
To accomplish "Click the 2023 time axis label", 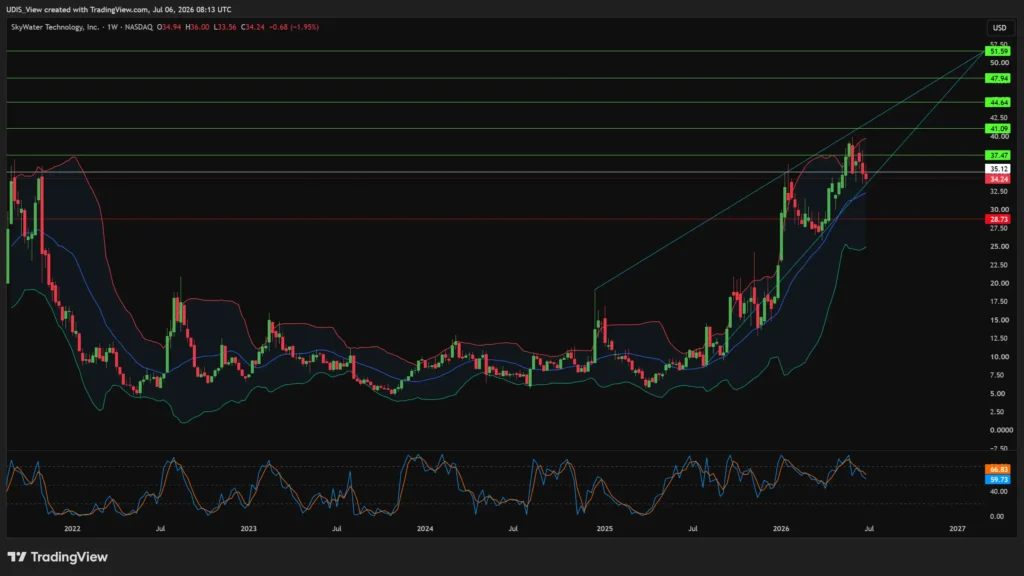I will pyautogui.click(x=248, y=528).
